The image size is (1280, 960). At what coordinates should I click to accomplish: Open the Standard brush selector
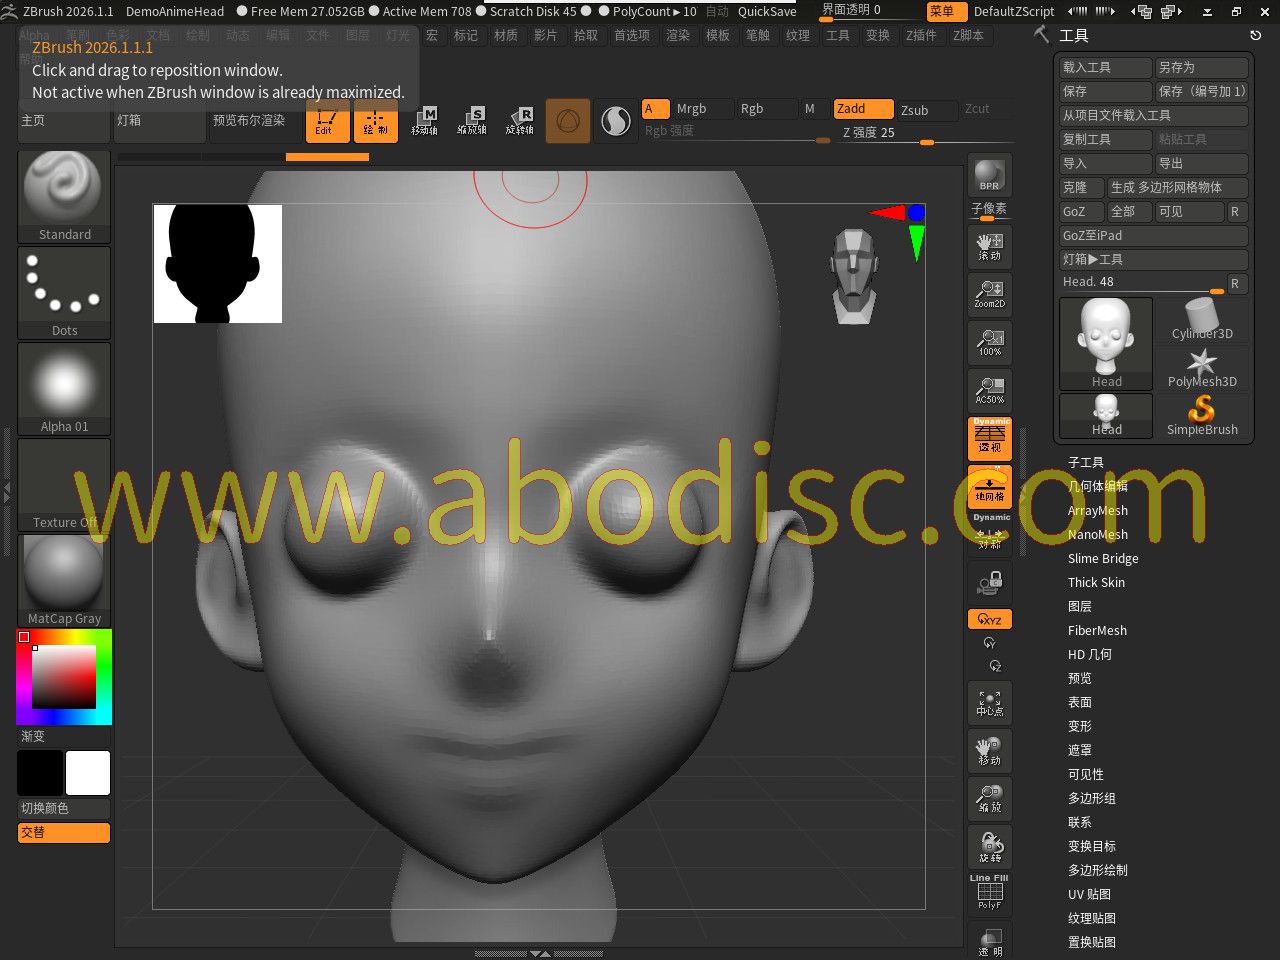click(x=64, y=196)
